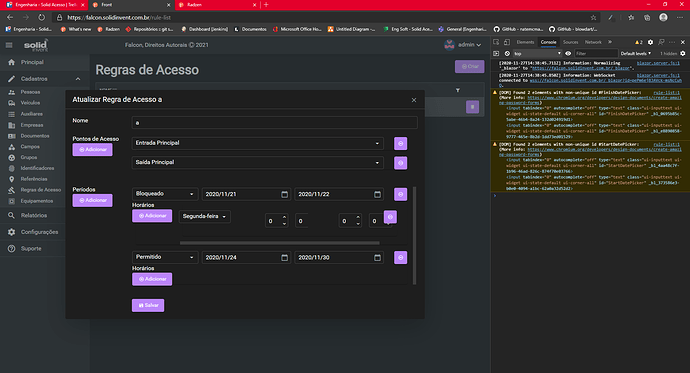690x373 pixels.
Task: Toggle device emulation in DevTools
Action: click(x=506, y=42)
